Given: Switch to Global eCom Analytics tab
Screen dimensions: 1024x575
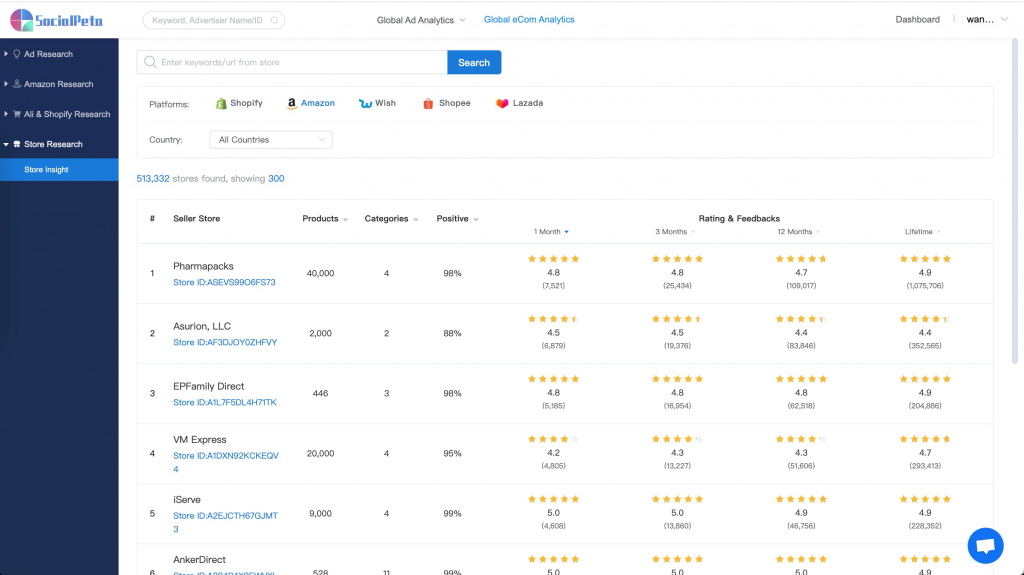Looking at the screenshot, I should click(529, 20).
